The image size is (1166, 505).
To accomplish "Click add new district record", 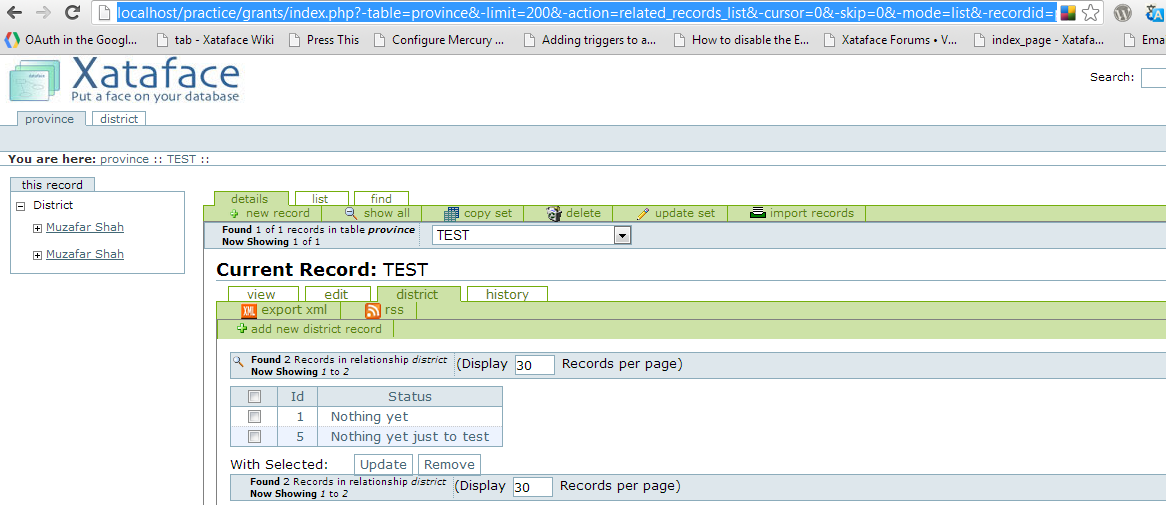I will (309, 329).
